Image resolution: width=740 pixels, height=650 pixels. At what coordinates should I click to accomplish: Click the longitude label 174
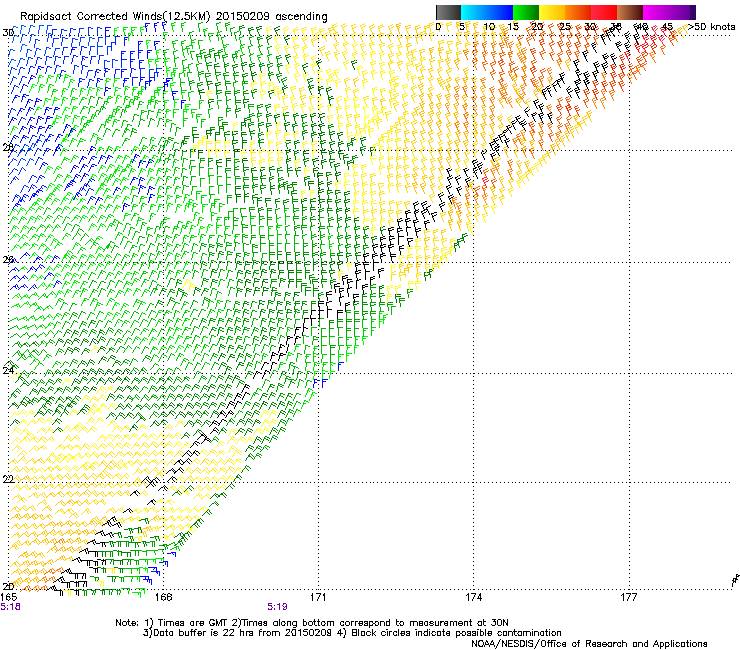click(x=473, y=597)
